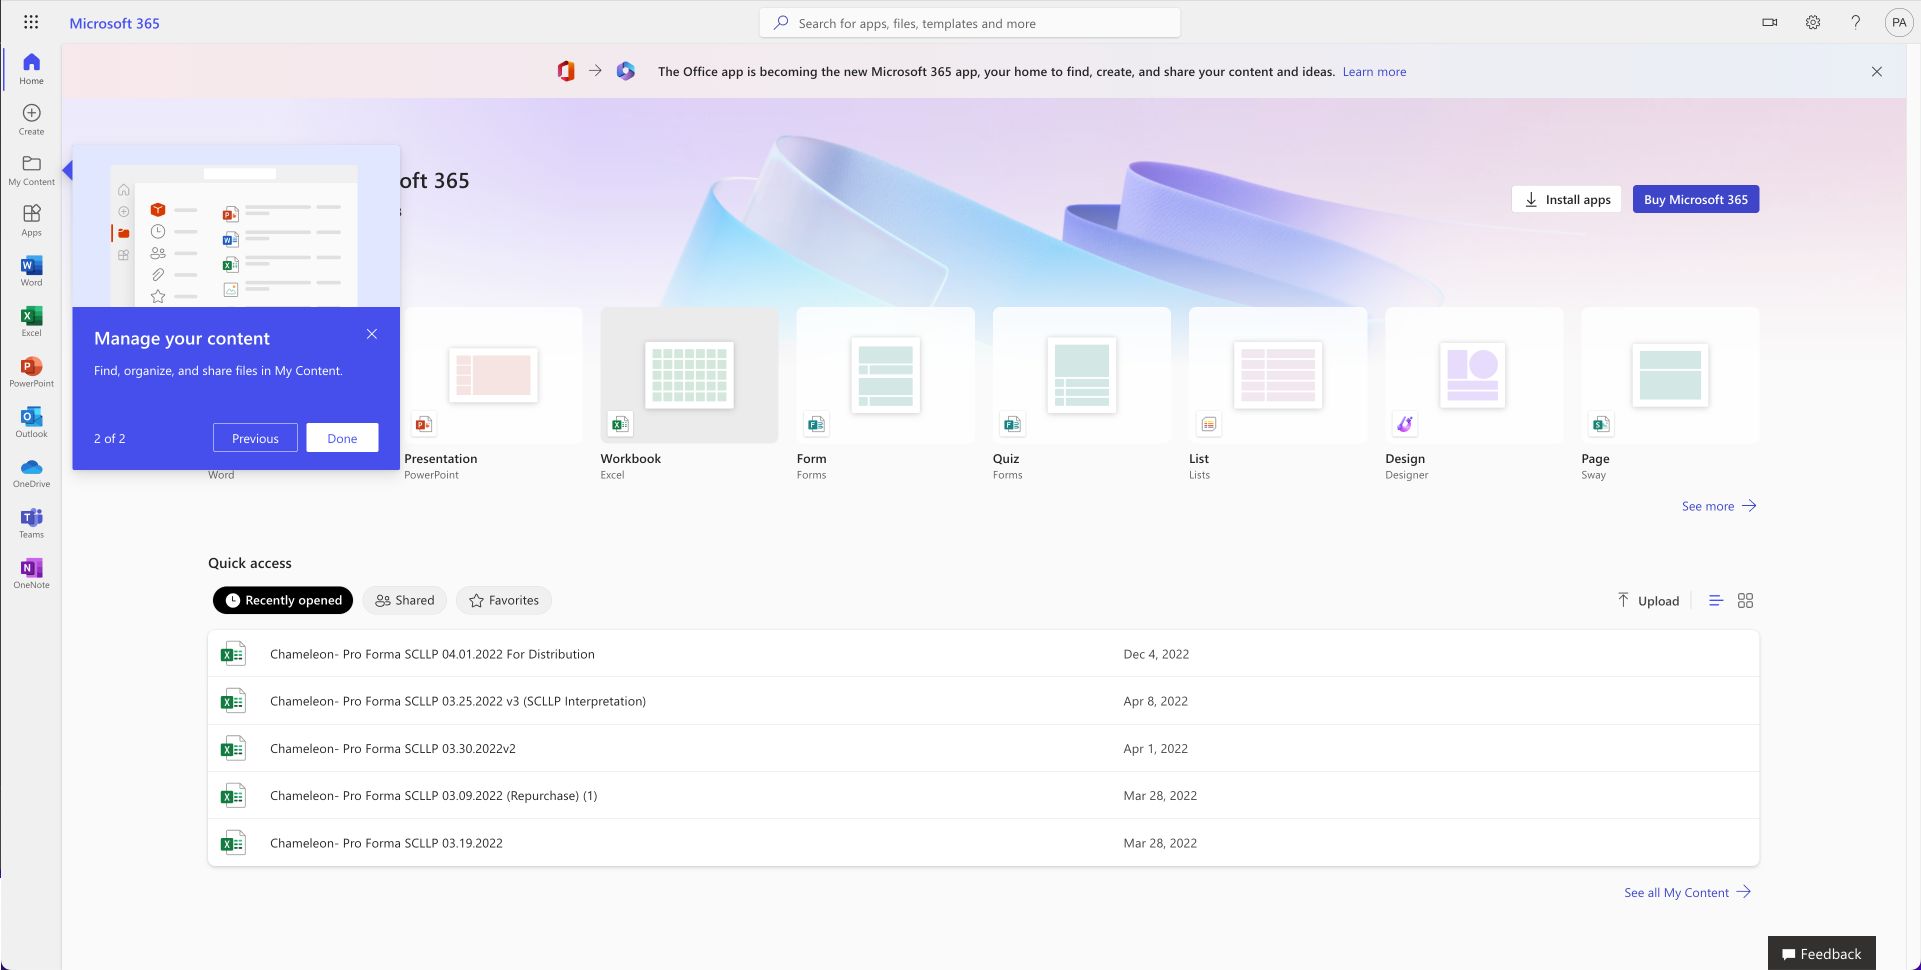Screen dimensions: 1921x970
Task: Open OneDrive from the sidebar
Action: pos(31,472)
